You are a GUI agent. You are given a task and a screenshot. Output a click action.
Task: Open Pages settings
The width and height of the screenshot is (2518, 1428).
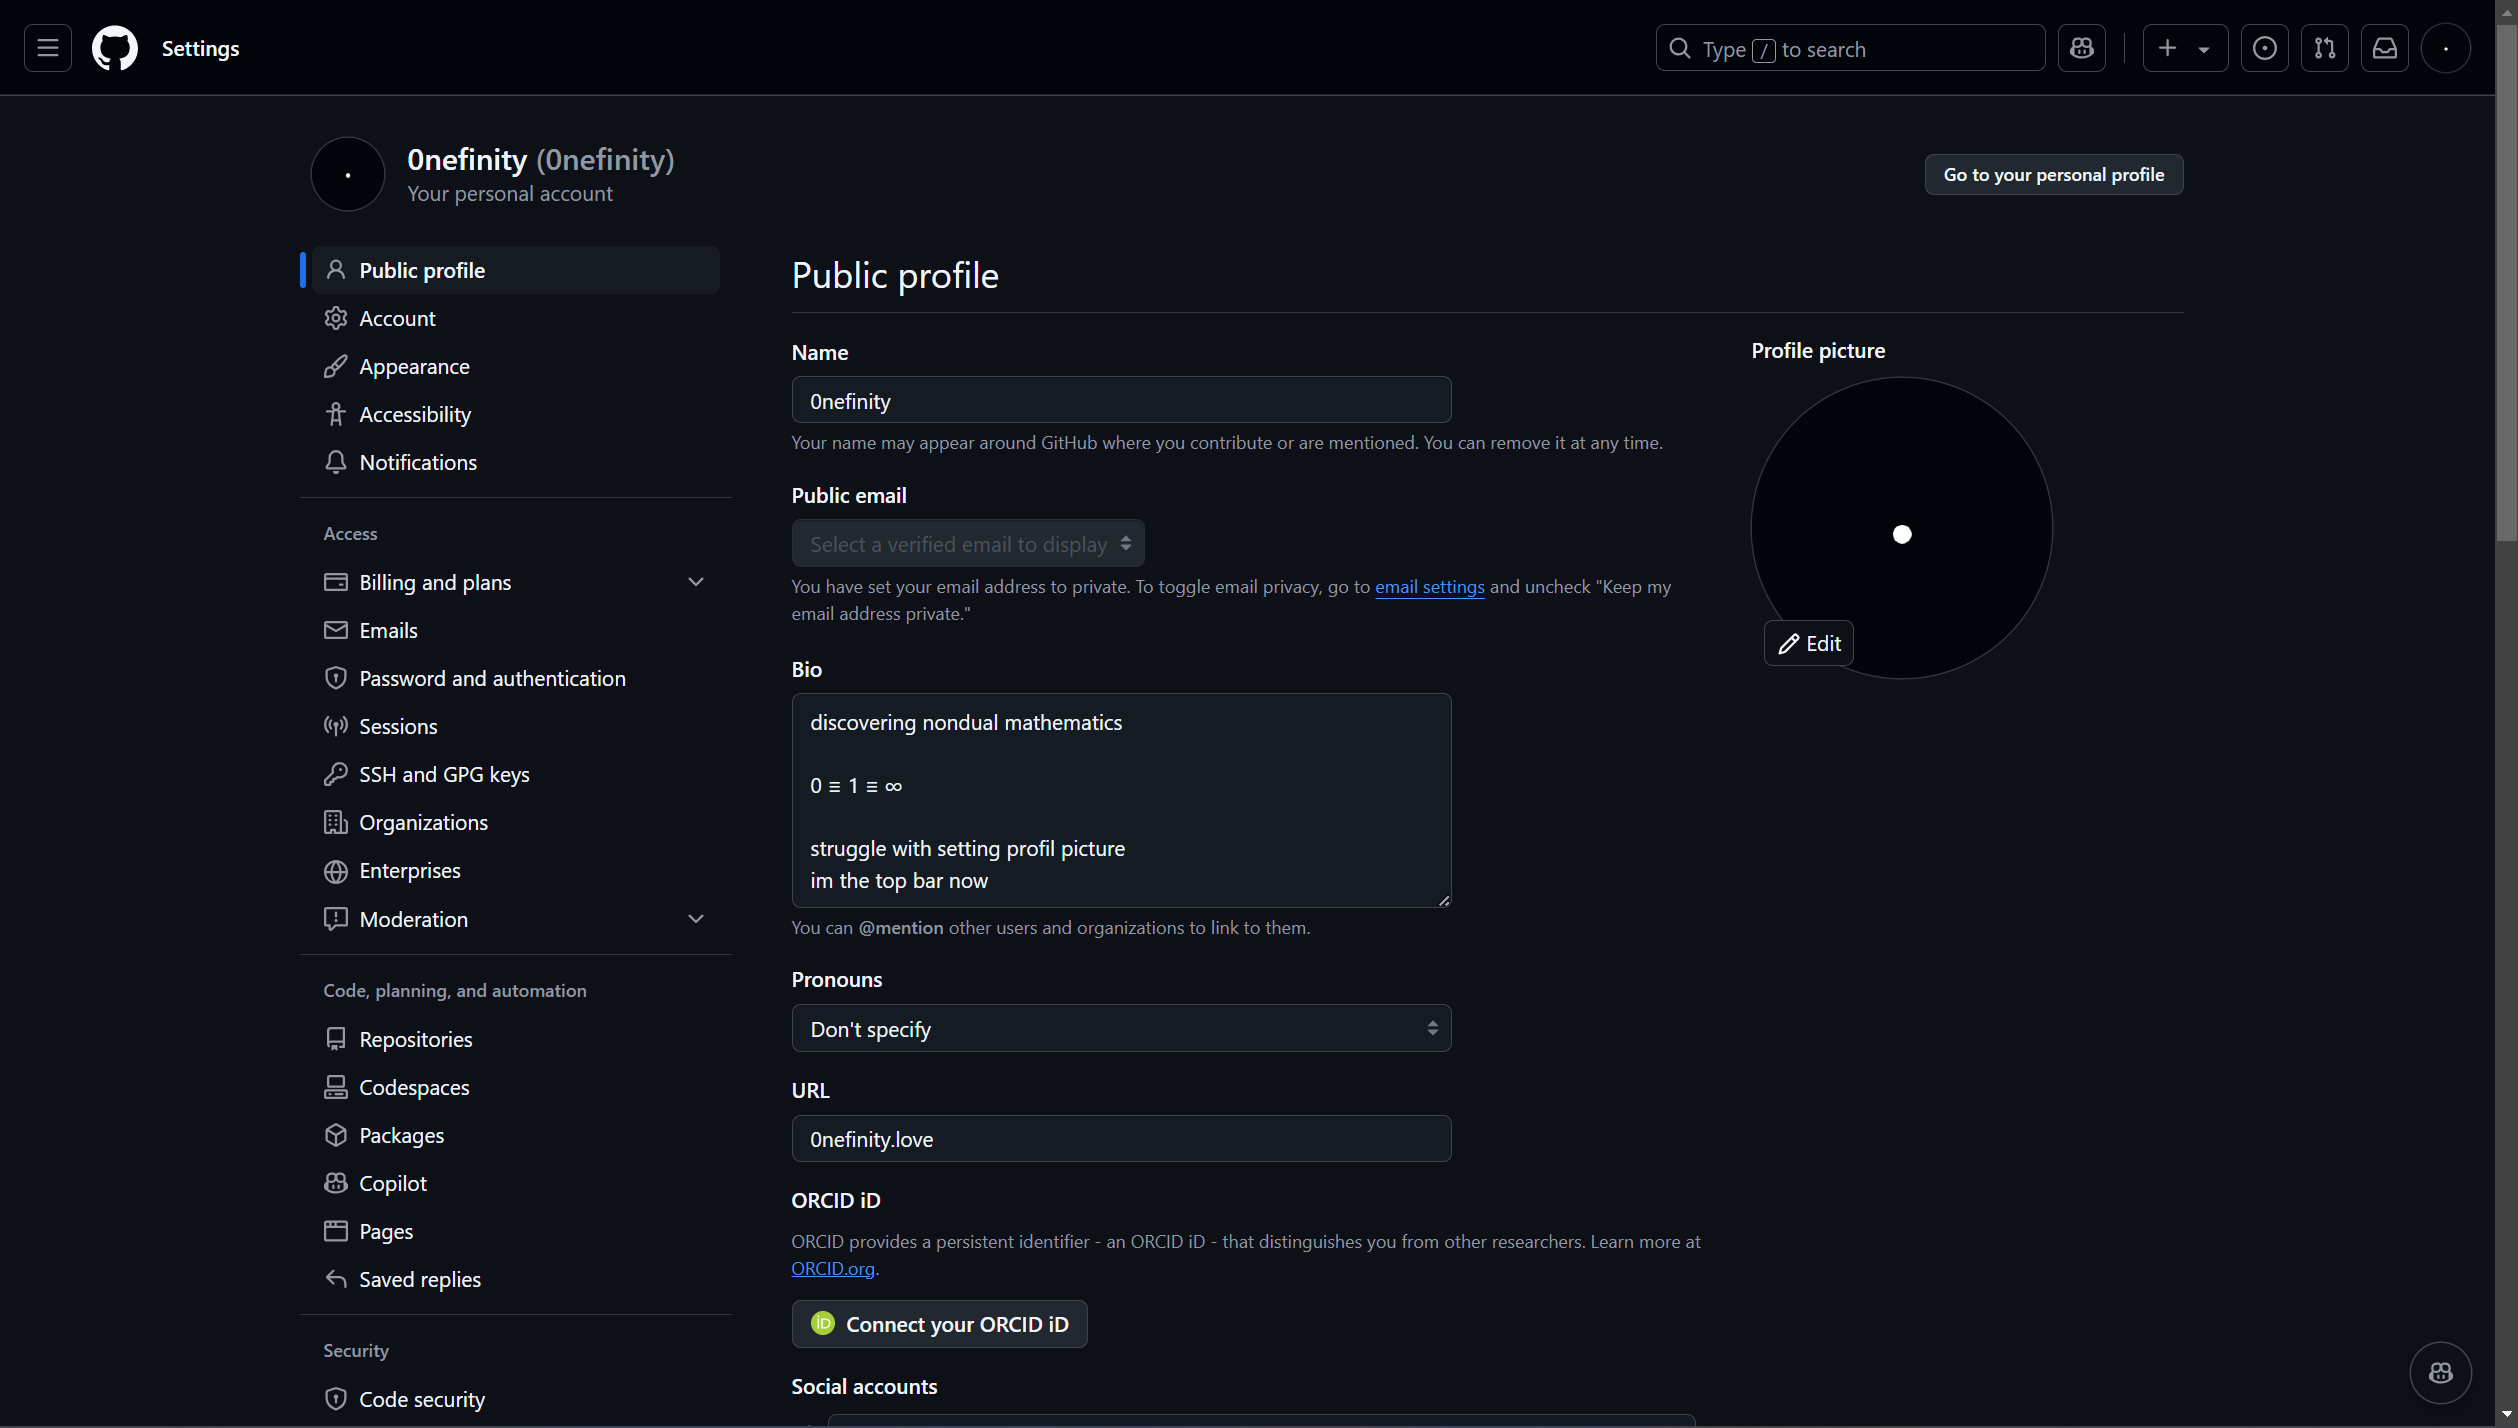(516, 1231)
